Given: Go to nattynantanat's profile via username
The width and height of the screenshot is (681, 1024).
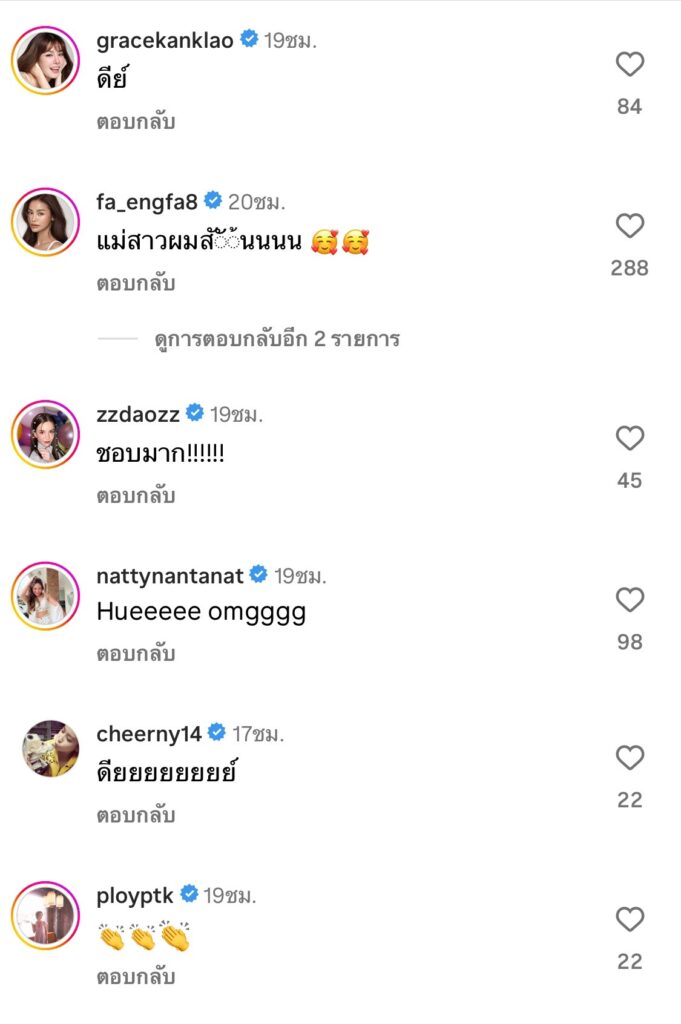Looking at the screenshot, I should (x=169, y=575).
